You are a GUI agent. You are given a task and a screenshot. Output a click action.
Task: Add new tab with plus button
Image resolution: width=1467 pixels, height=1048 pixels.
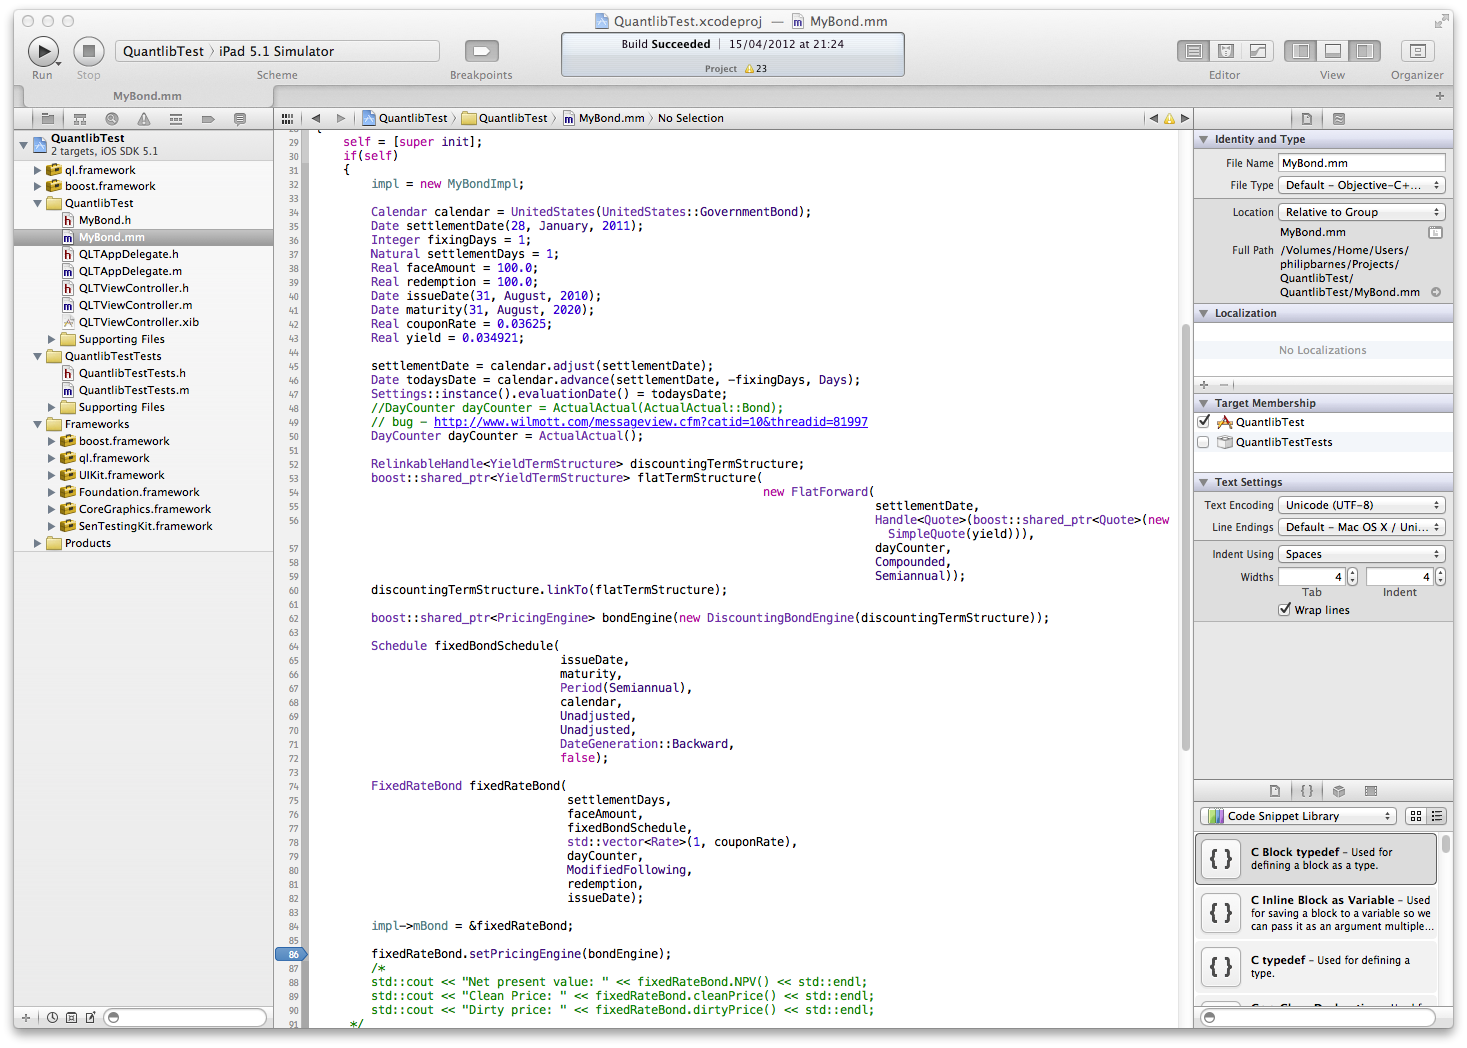tap(1440, 96)
